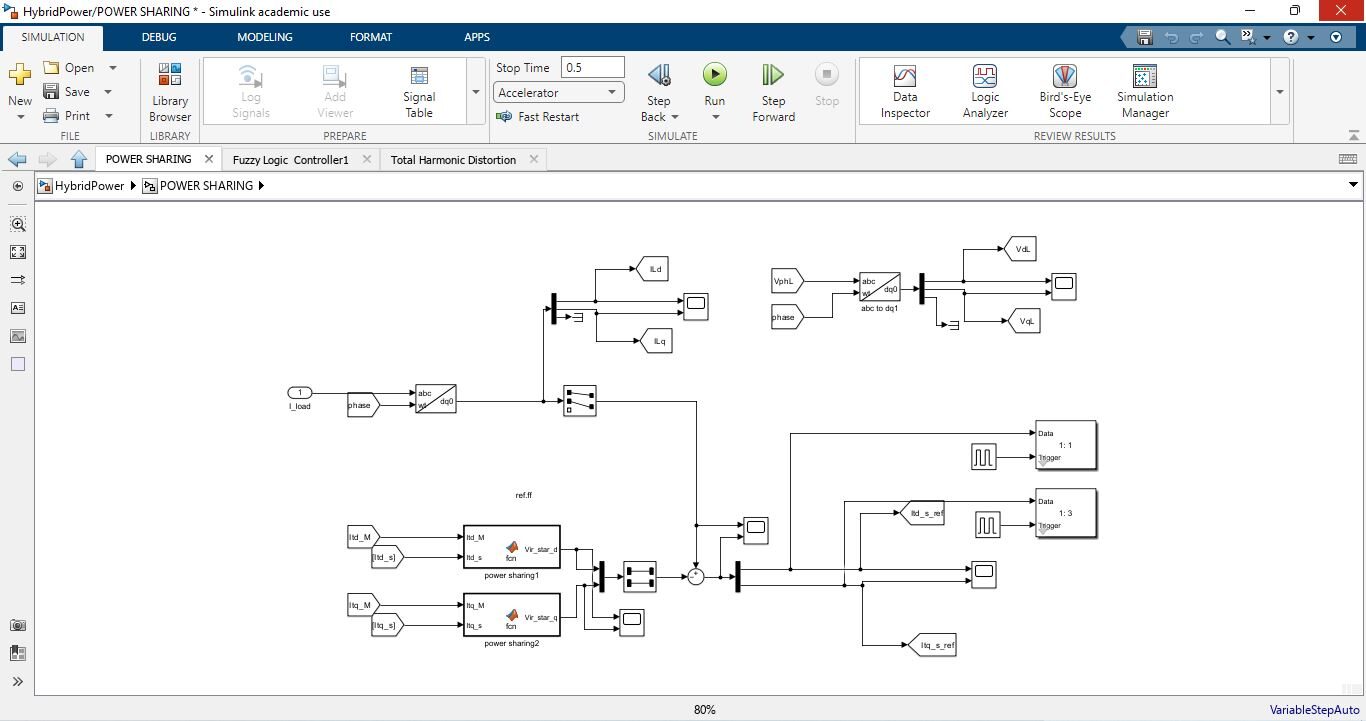Click the Zoom In tool in left palette
This screenshot has height=721, width=1366.
tap(18, 225)
